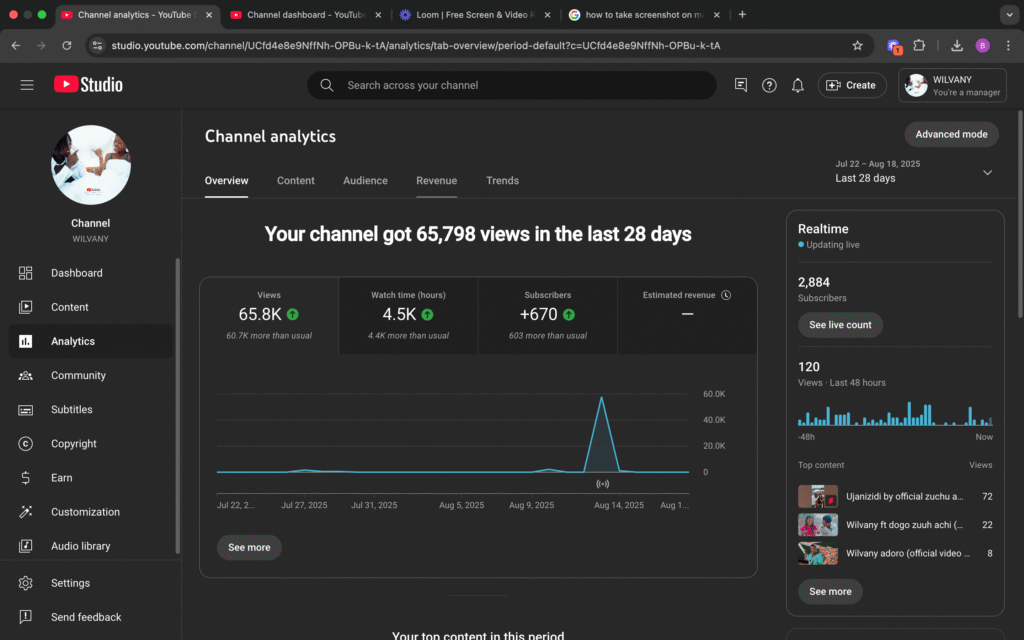
Task: Select the Subscribers metric card
Action: (548, 314)
